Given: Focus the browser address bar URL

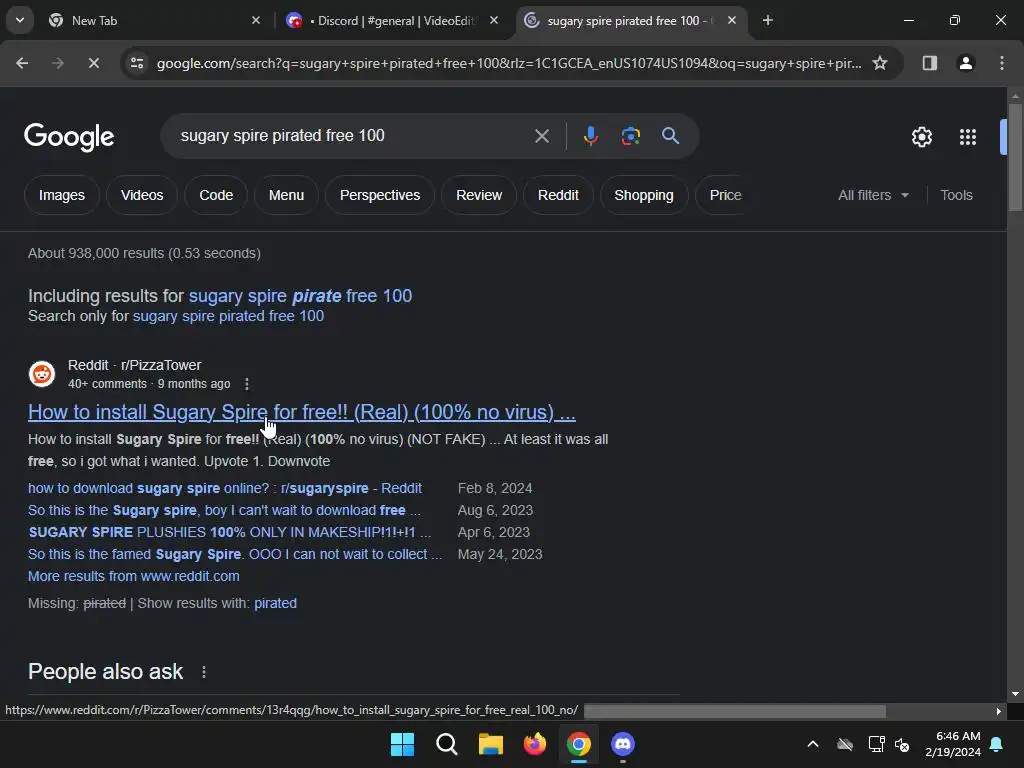Looking at the screenshot, I should pyautogui.click(x=509, y=63).
